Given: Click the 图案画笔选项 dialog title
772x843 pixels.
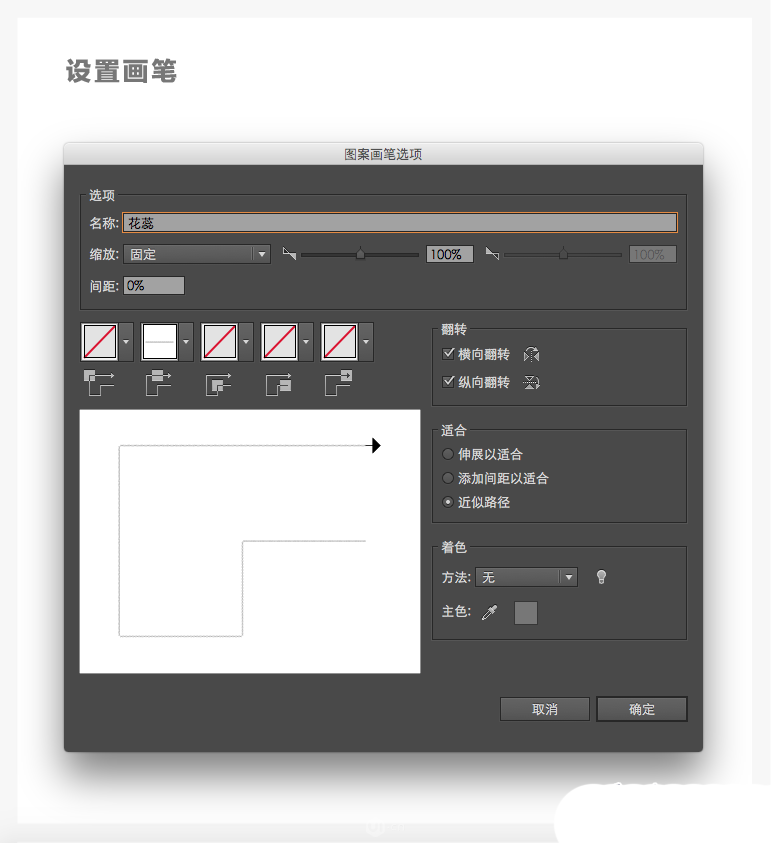Looking at the screenshot, I should coord(383,154).
